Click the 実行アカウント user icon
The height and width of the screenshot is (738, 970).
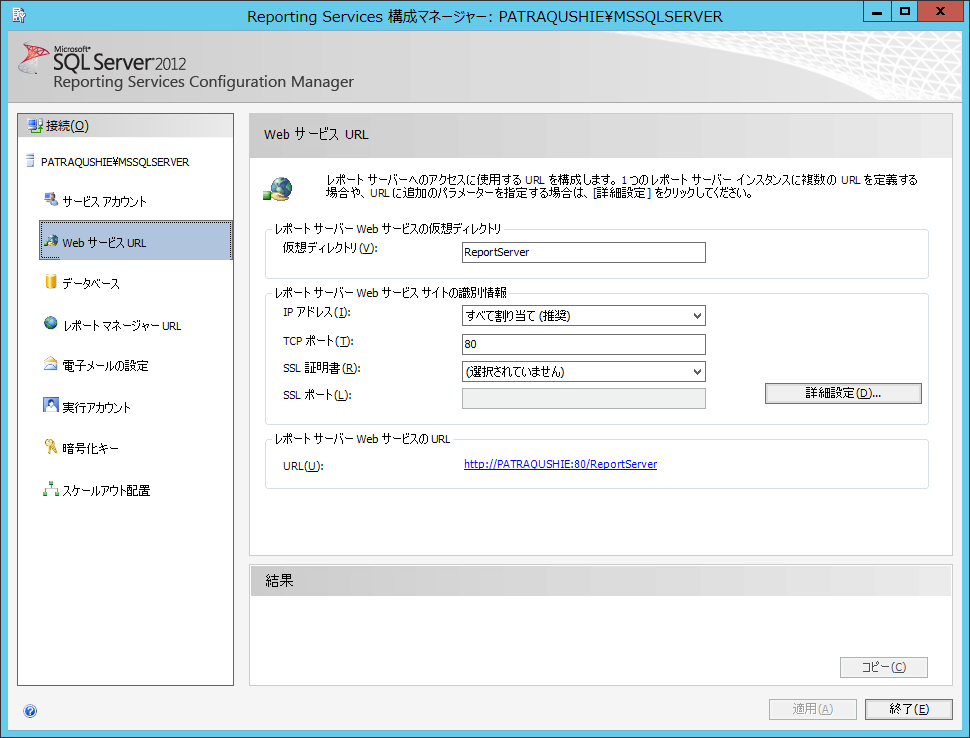(51, 405)
